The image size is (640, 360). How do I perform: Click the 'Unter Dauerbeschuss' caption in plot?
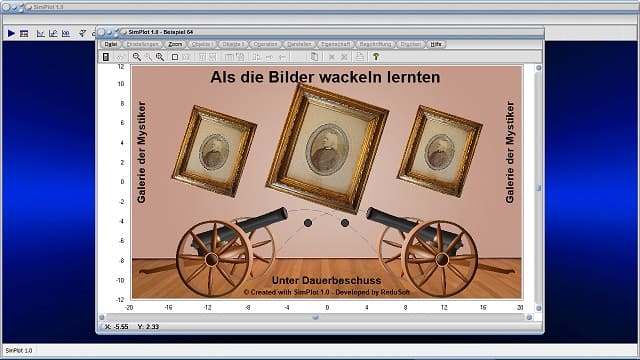(x=327, y=280)
